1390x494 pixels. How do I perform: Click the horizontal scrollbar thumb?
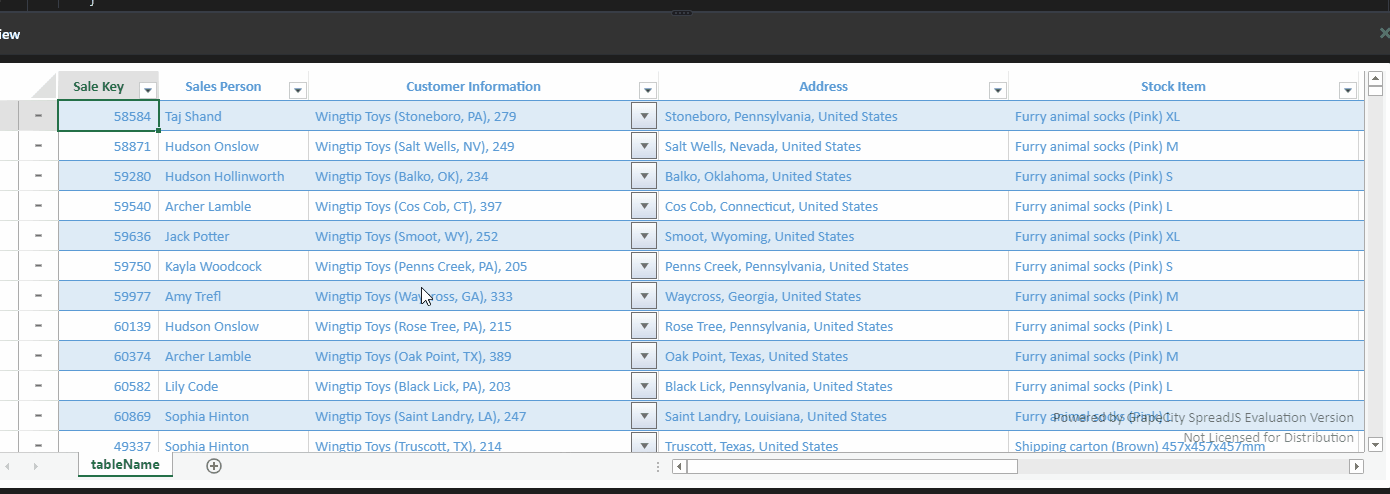[x=851, y=466]
